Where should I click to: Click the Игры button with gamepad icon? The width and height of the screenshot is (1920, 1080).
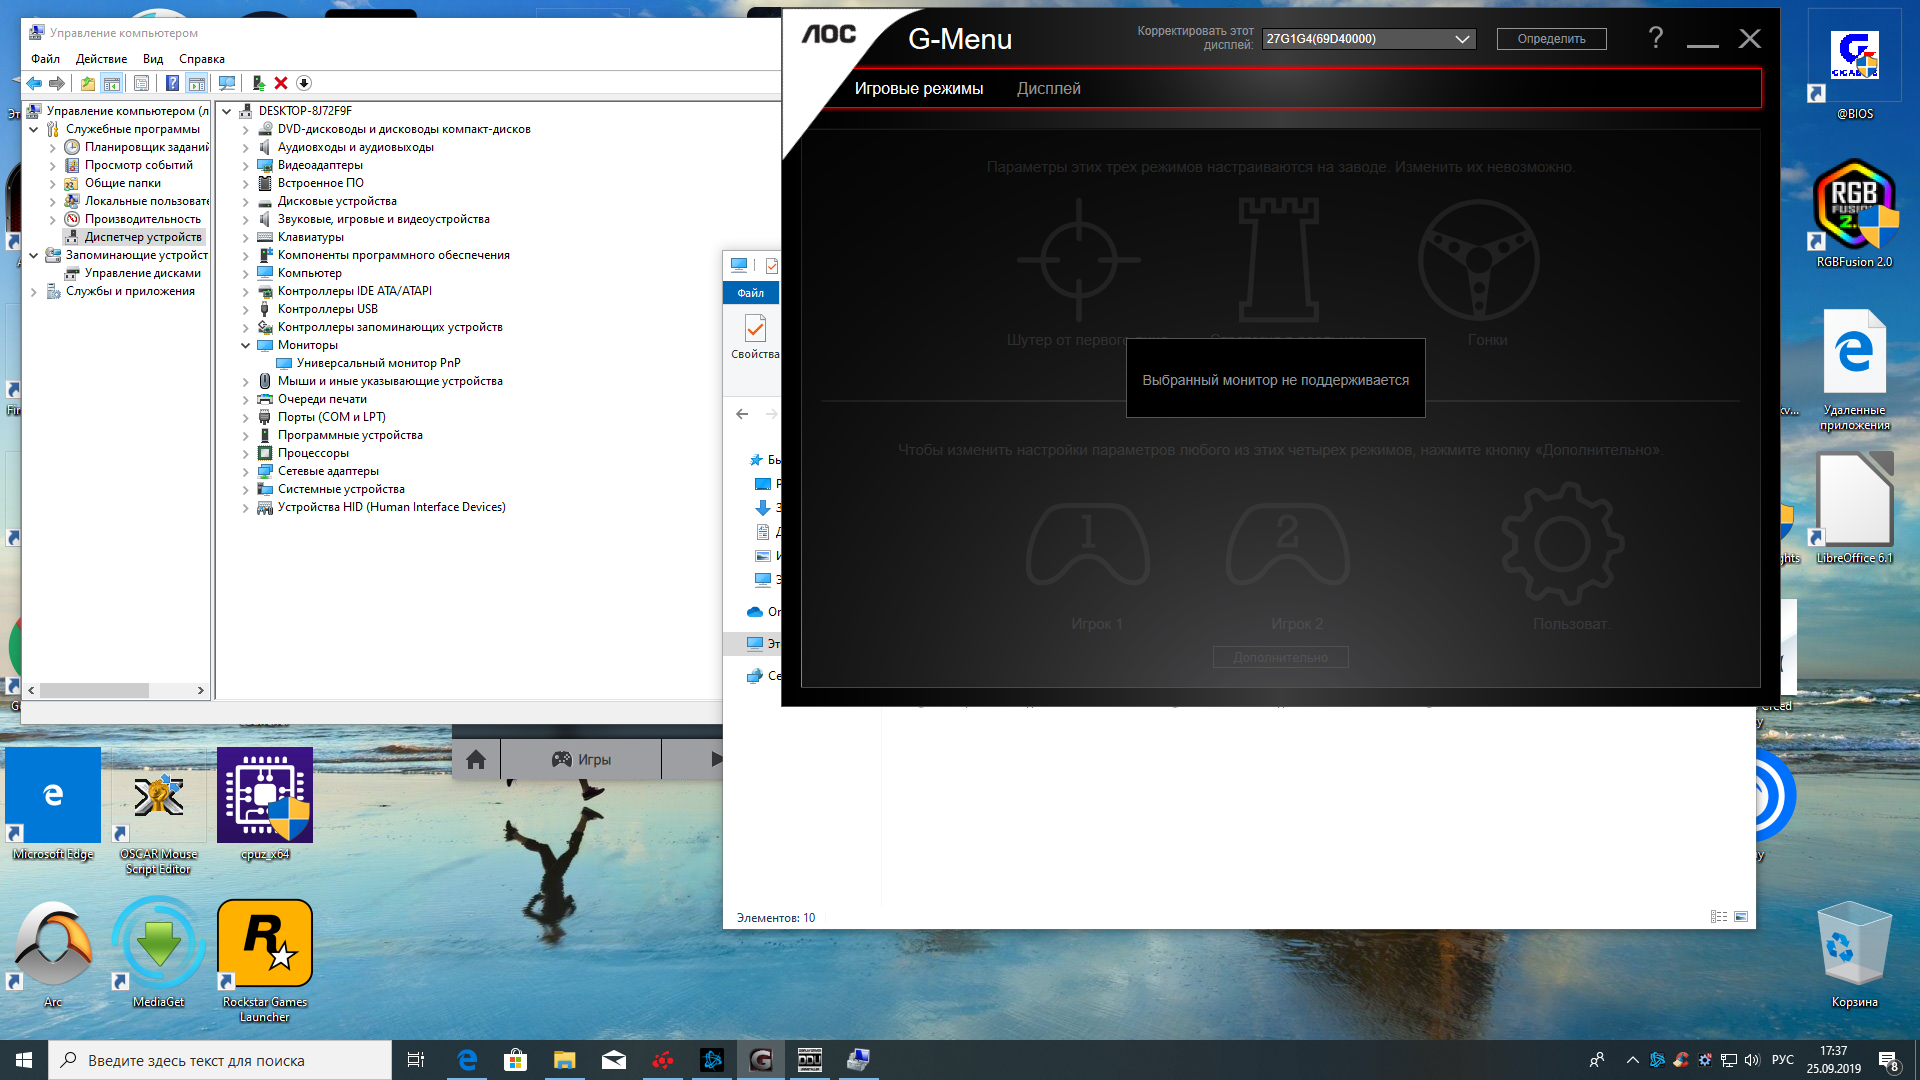581,759
